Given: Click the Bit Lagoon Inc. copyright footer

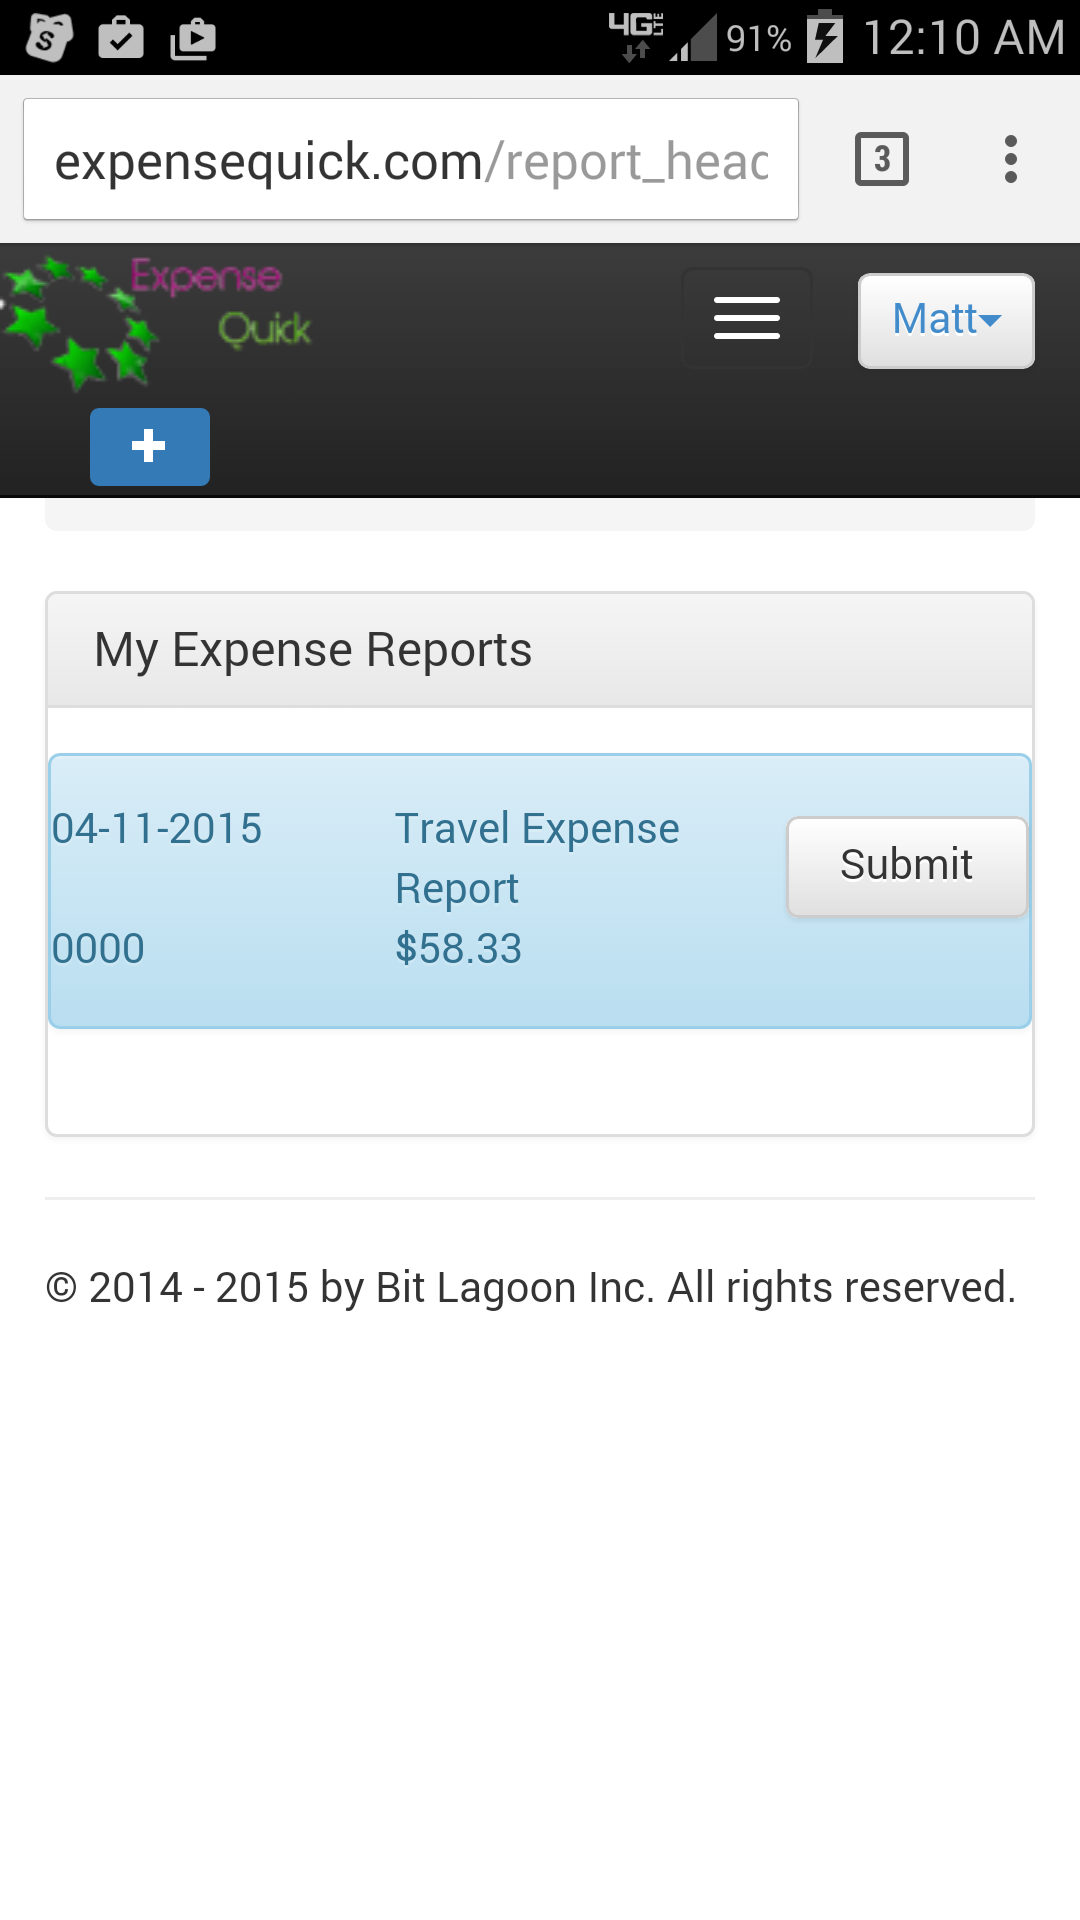Looking at the screenshot, I should pyautogui.click(x=531, y=1288).
